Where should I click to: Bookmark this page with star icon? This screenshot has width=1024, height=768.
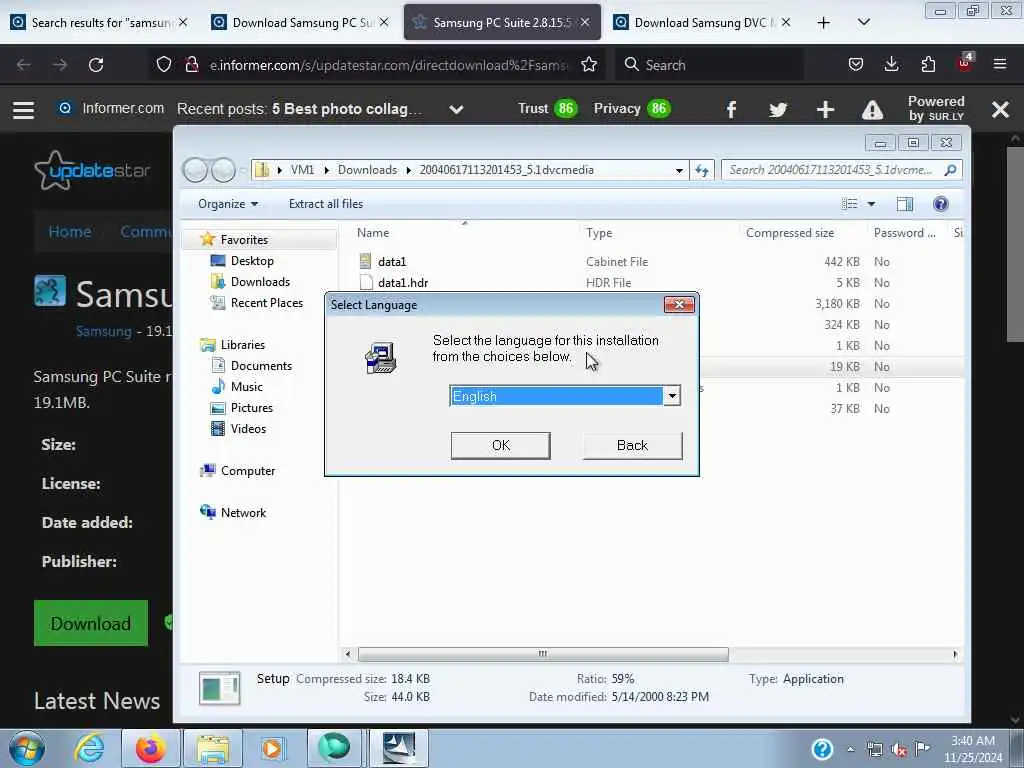point(588,65)
